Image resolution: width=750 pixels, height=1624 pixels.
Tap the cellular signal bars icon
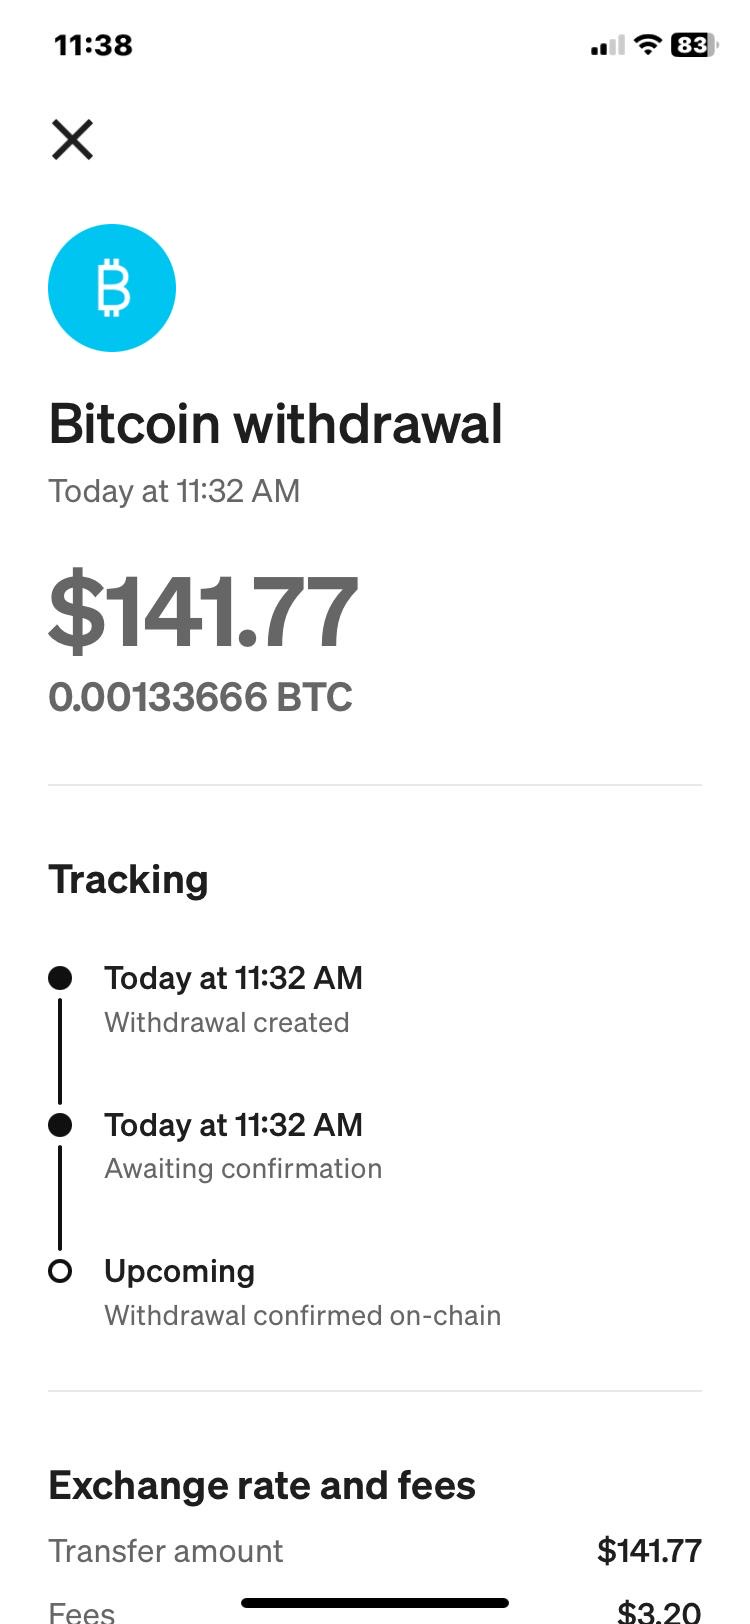pos(607,46)
